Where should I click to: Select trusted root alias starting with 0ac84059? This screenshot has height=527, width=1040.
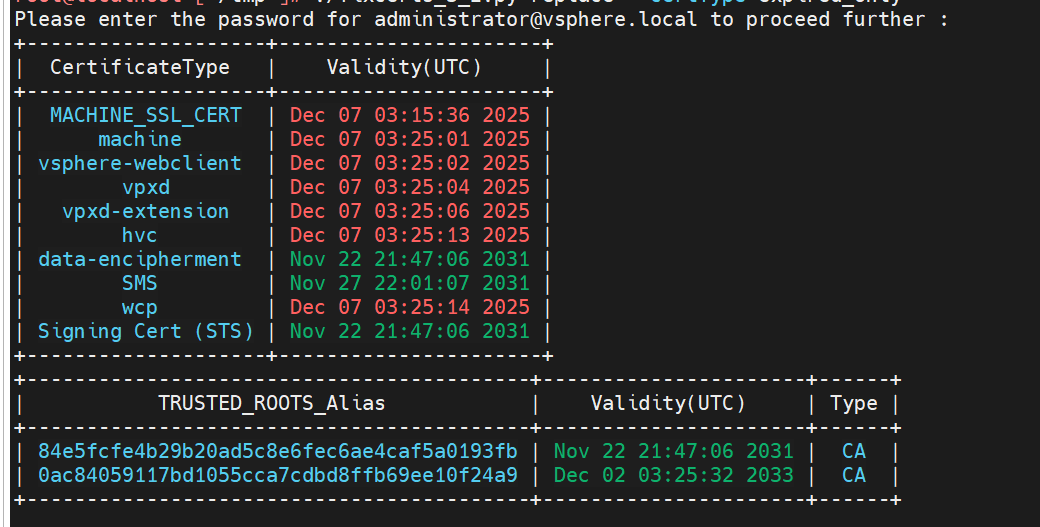click(x=278, y=475)
